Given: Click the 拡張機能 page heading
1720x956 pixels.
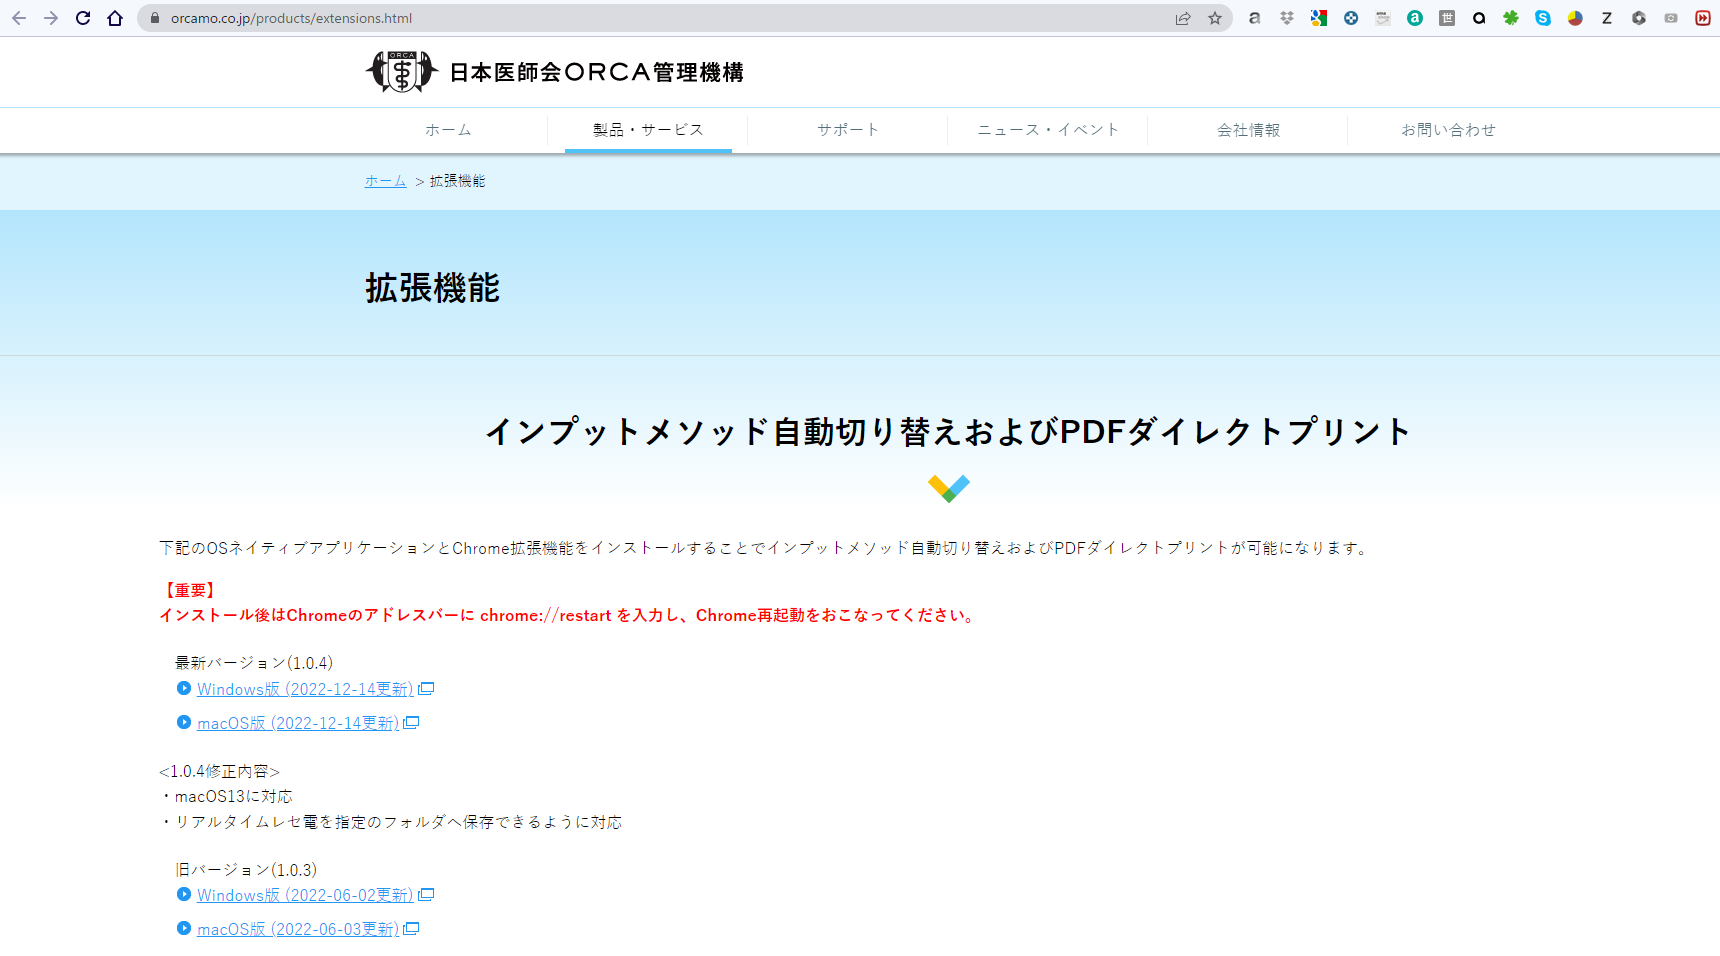Looking at the screenshot, I should point(432,288).
